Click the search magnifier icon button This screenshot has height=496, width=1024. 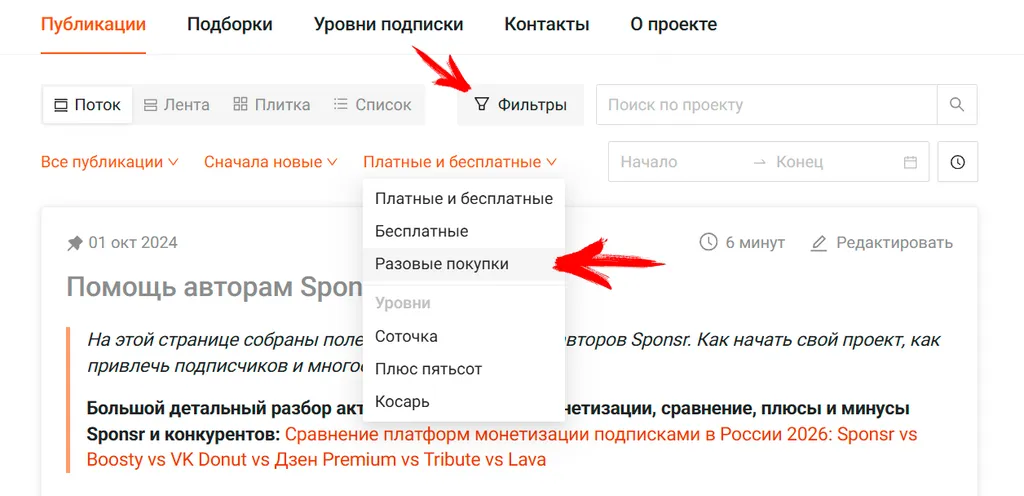click(957, 104)
